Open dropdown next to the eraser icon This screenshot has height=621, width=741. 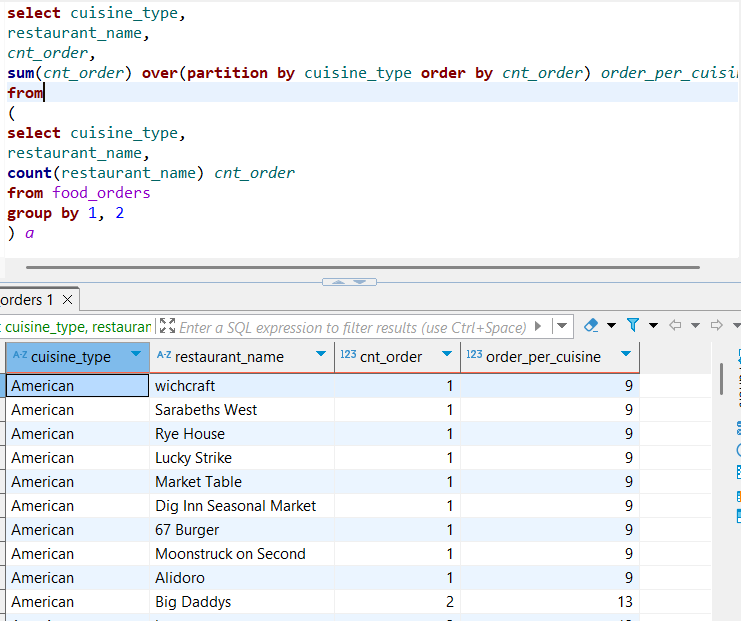[x=611, y=326]
